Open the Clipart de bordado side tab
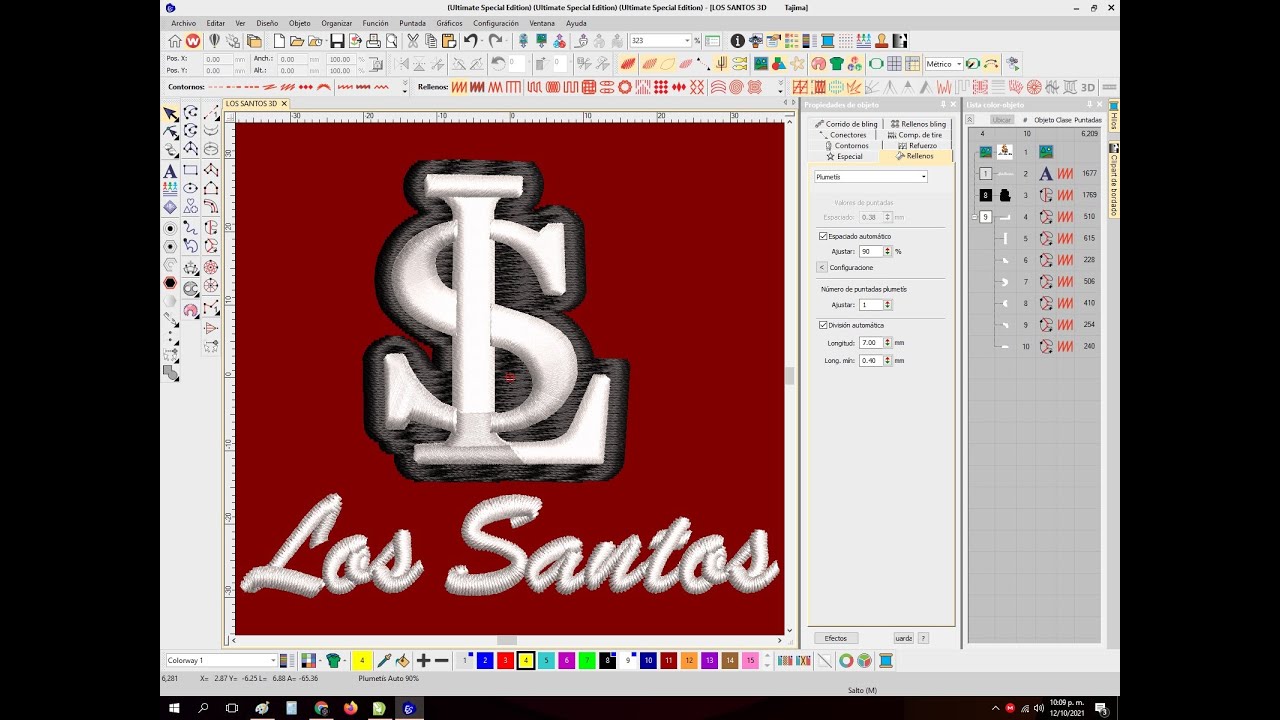The image size is (1280, 720). (1114, 181)
